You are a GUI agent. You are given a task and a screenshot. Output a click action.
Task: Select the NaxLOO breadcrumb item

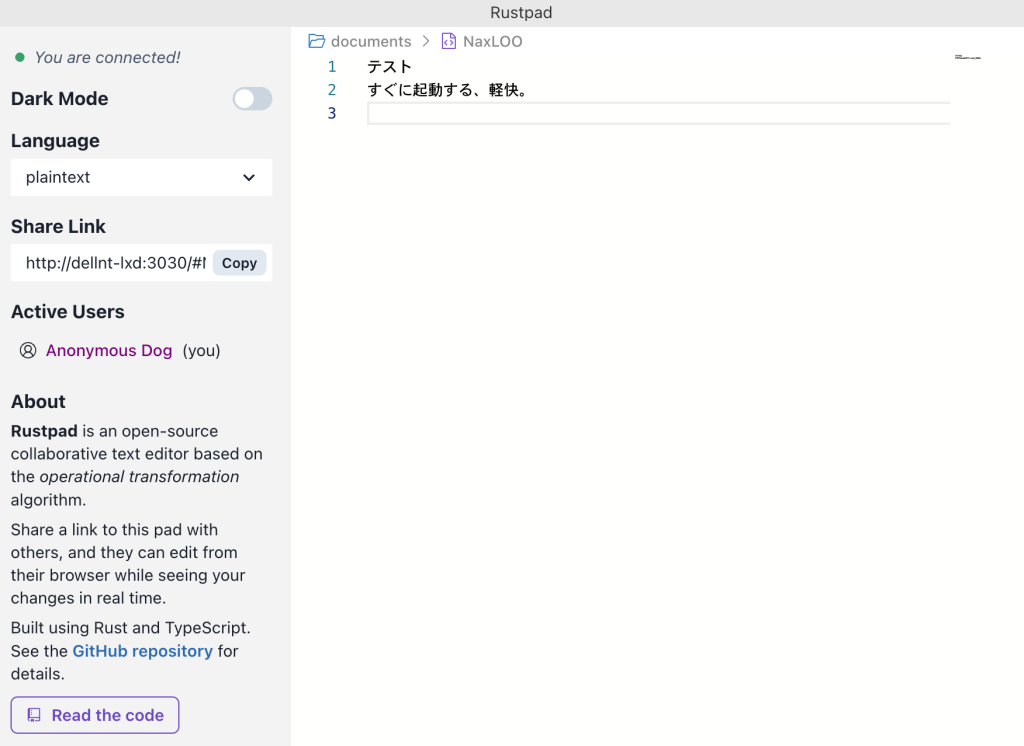pos(492,41)
